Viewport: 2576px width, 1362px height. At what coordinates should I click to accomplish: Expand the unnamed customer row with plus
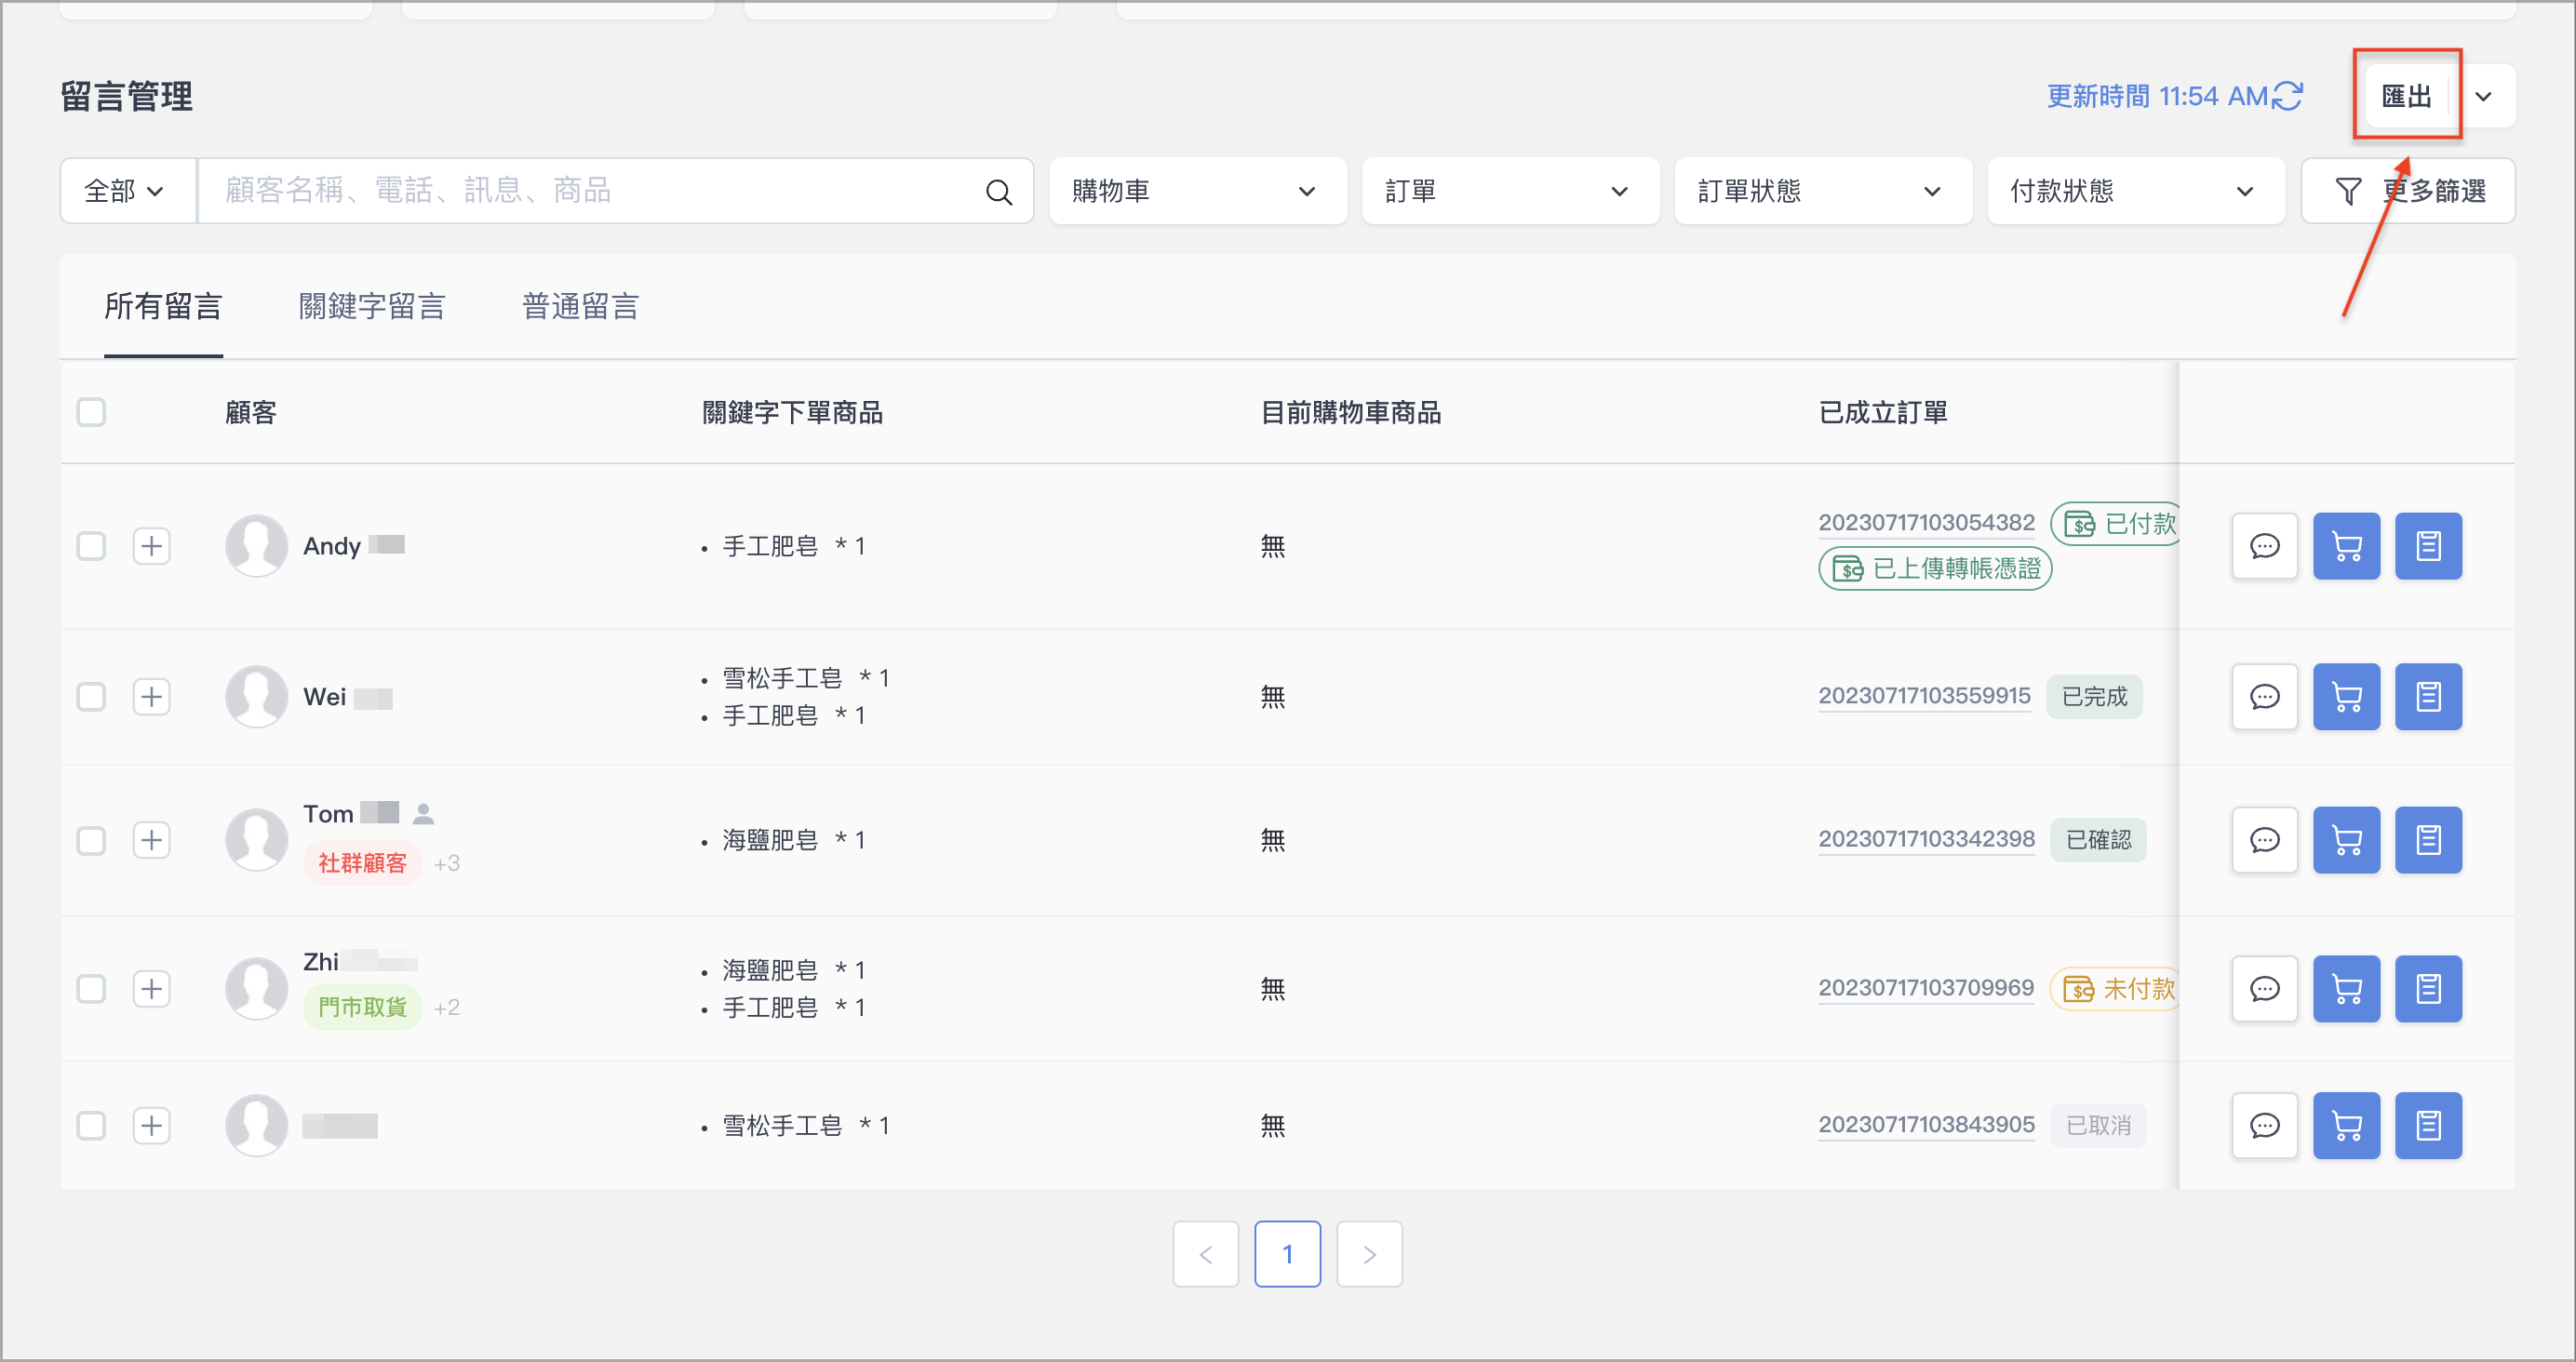tap(151, 1126)
